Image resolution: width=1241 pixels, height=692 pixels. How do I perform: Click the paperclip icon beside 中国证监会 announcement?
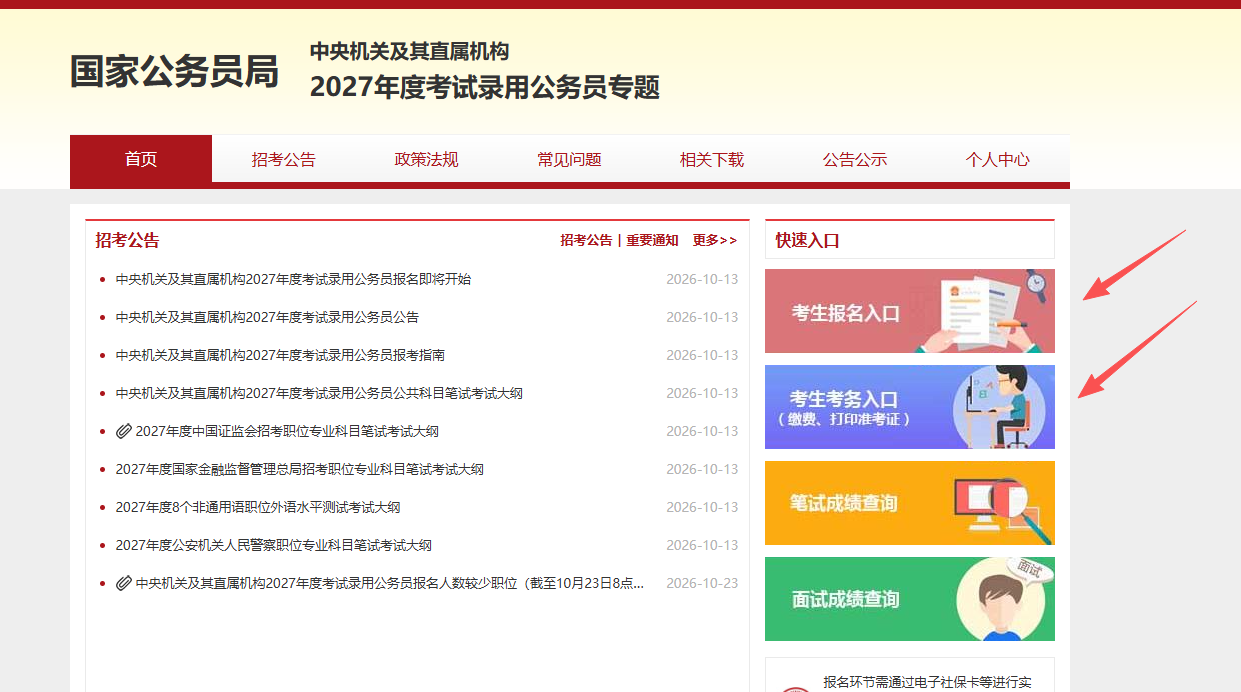[x=124, y=431]
